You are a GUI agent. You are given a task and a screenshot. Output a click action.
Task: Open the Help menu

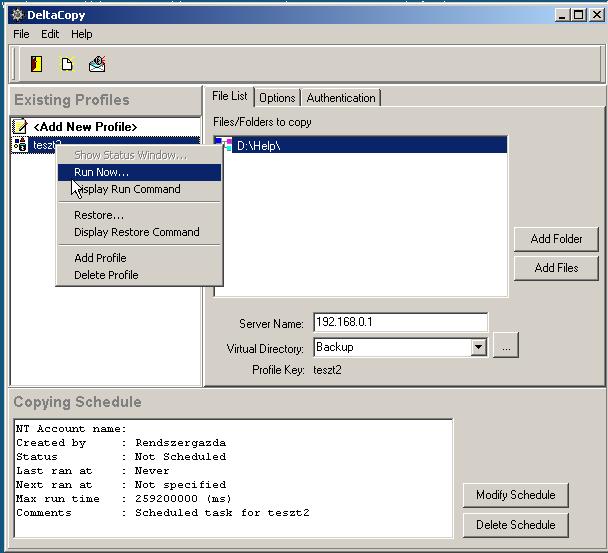tap(81, 34)
